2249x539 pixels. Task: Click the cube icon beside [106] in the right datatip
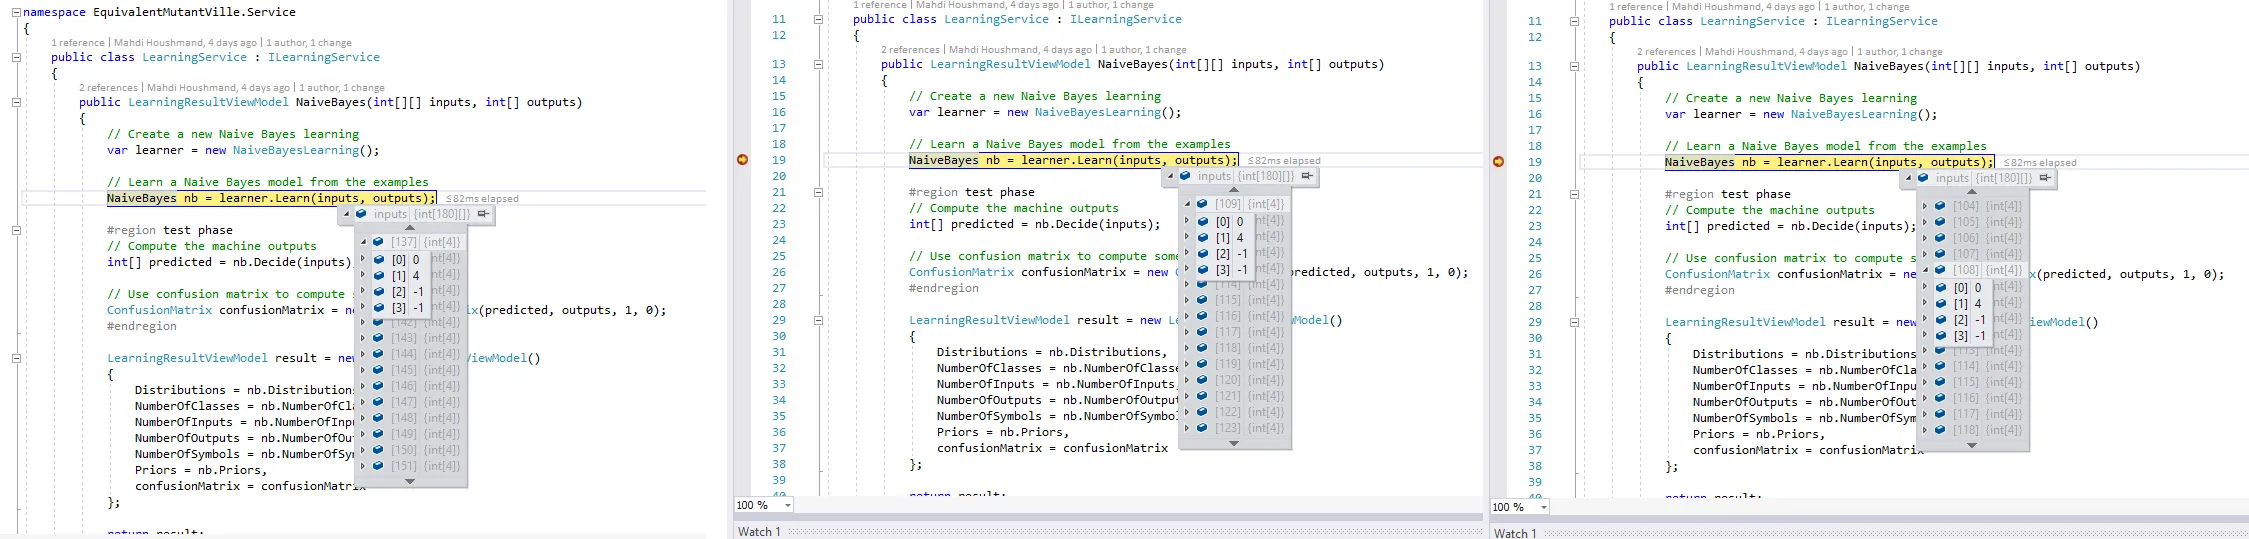coord(1940,238)
